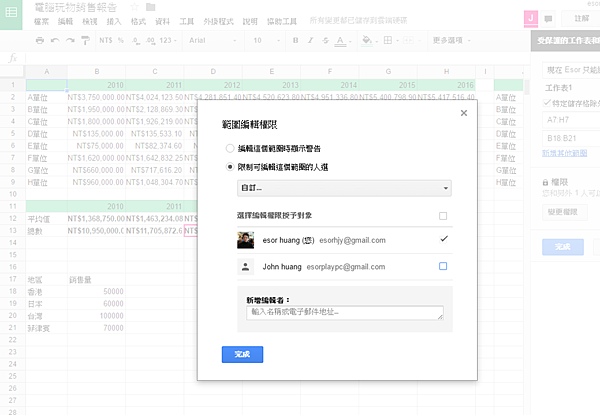This screenshot has width=600, height=415.
Task: Open the 資料 menu
Action: pos(162,21)
